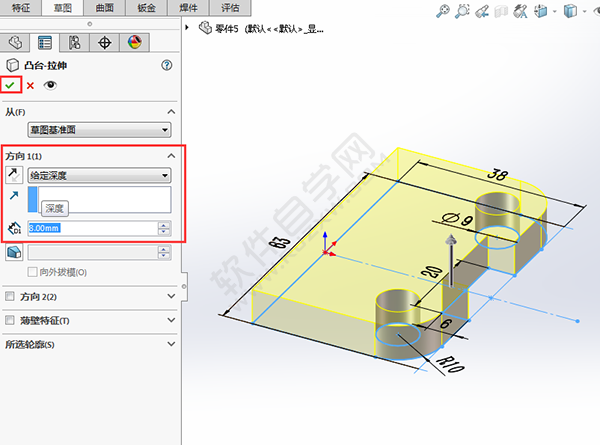Click the extrude depth drag arrow handle
600x445 pixels.
pos(452,260)
